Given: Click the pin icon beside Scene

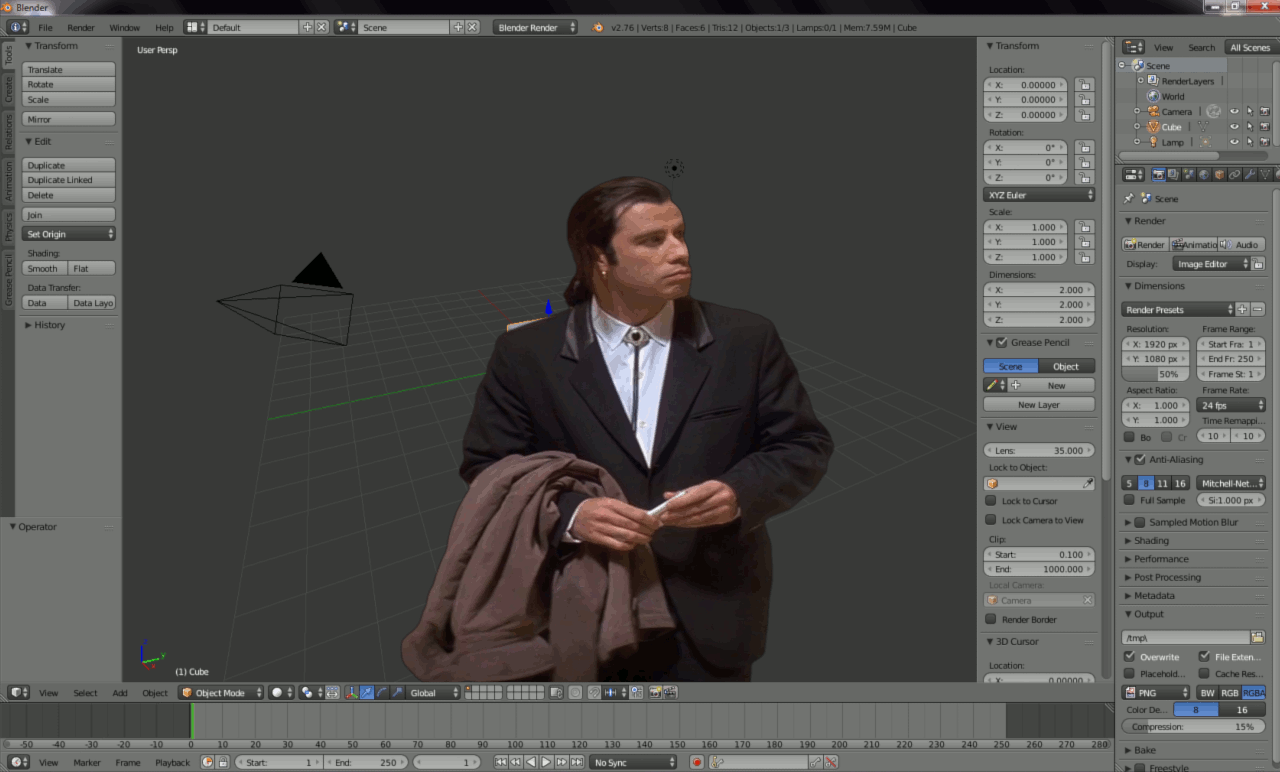Looking at the screenshot, I should click(x=1129, y=199).
